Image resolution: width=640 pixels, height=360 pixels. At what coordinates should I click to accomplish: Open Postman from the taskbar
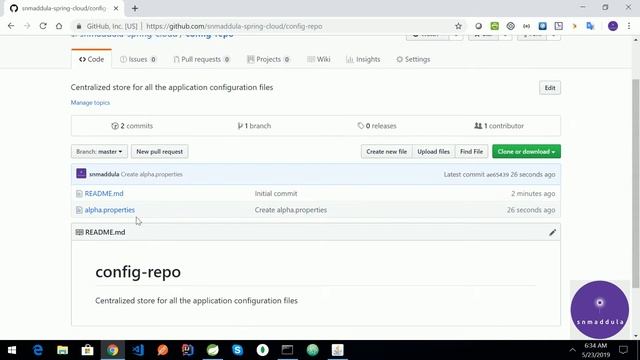click(163, 350)
